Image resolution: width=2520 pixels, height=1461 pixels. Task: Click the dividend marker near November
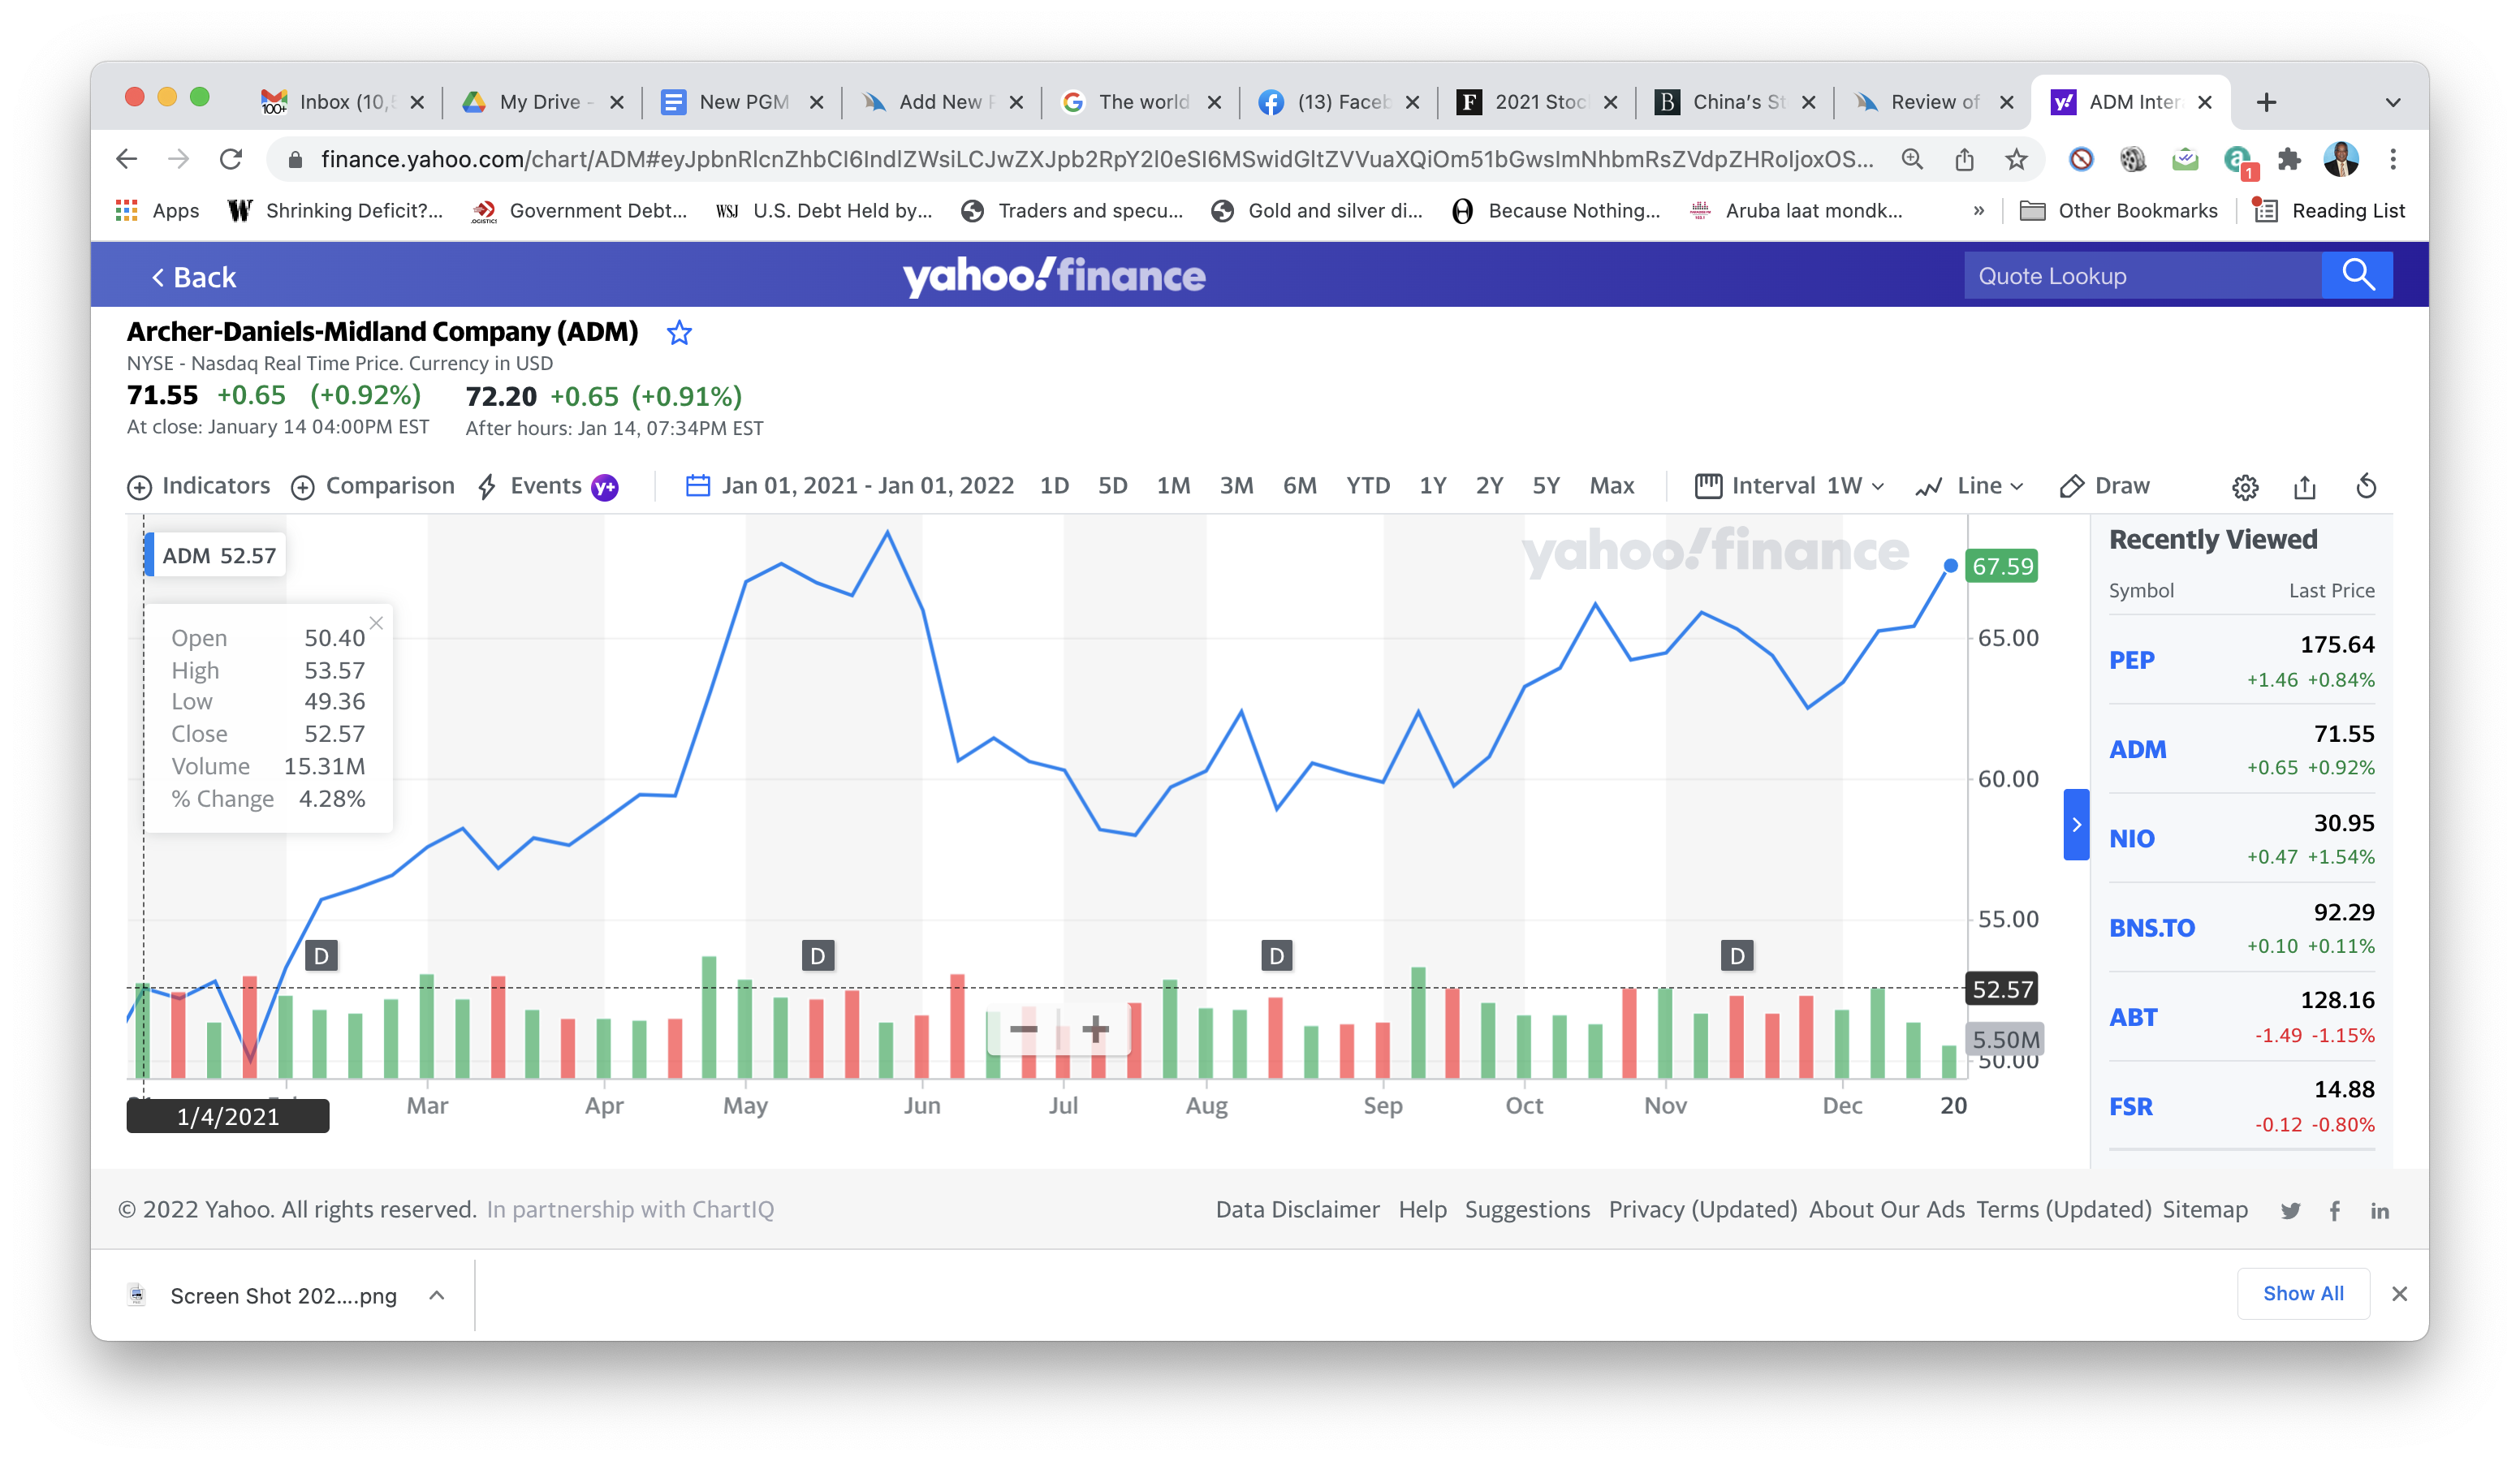coord(1737,956)
